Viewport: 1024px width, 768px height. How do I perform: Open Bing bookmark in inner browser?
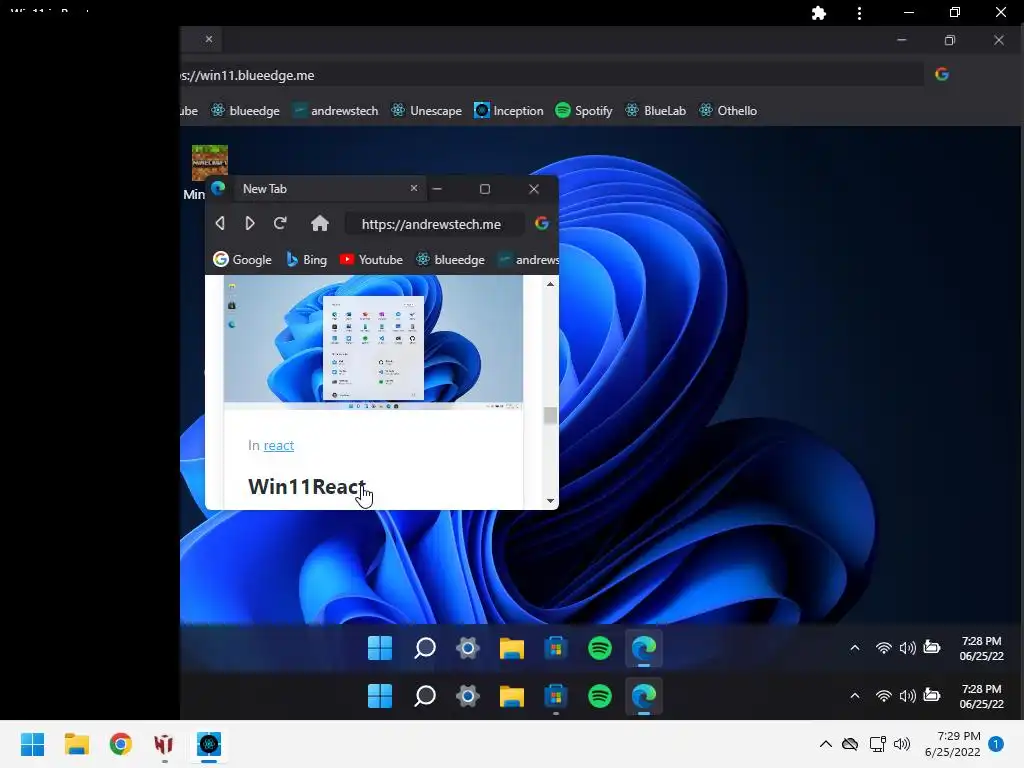[306, 259]
